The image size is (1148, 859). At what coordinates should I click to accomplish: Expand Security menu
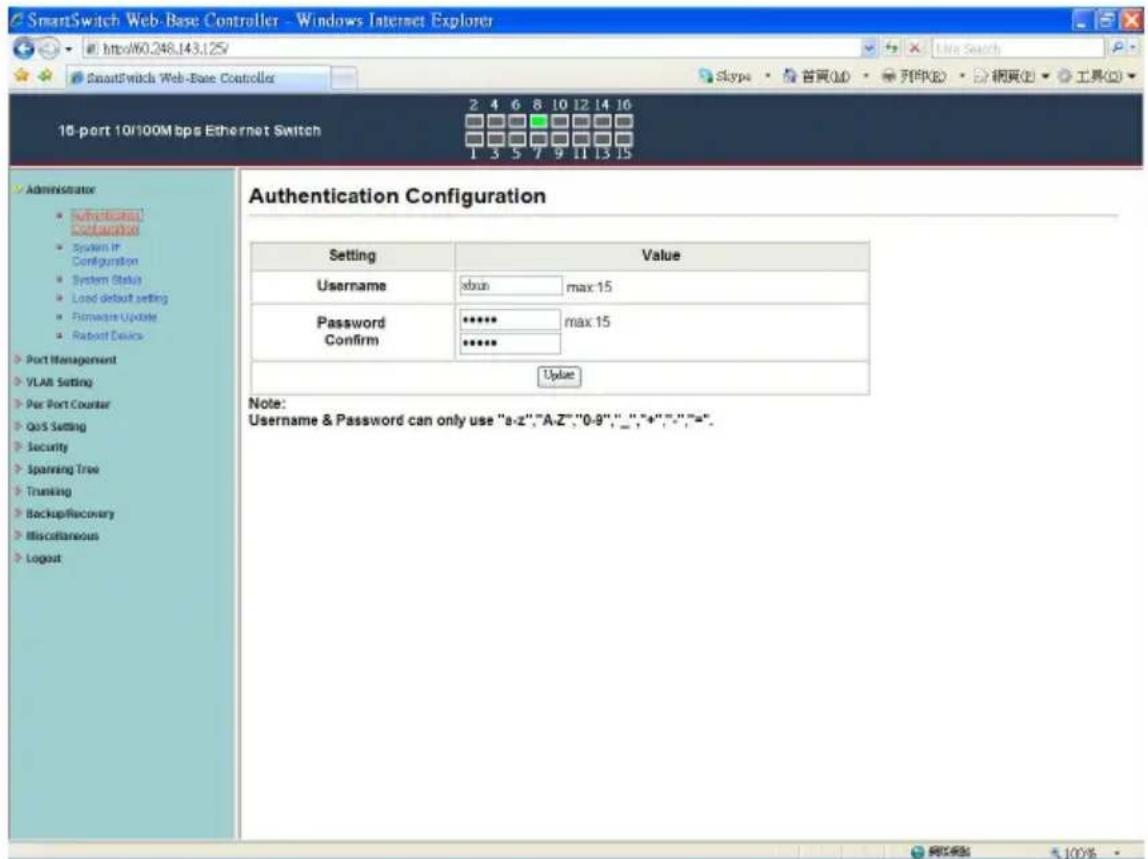coord(47,447)
